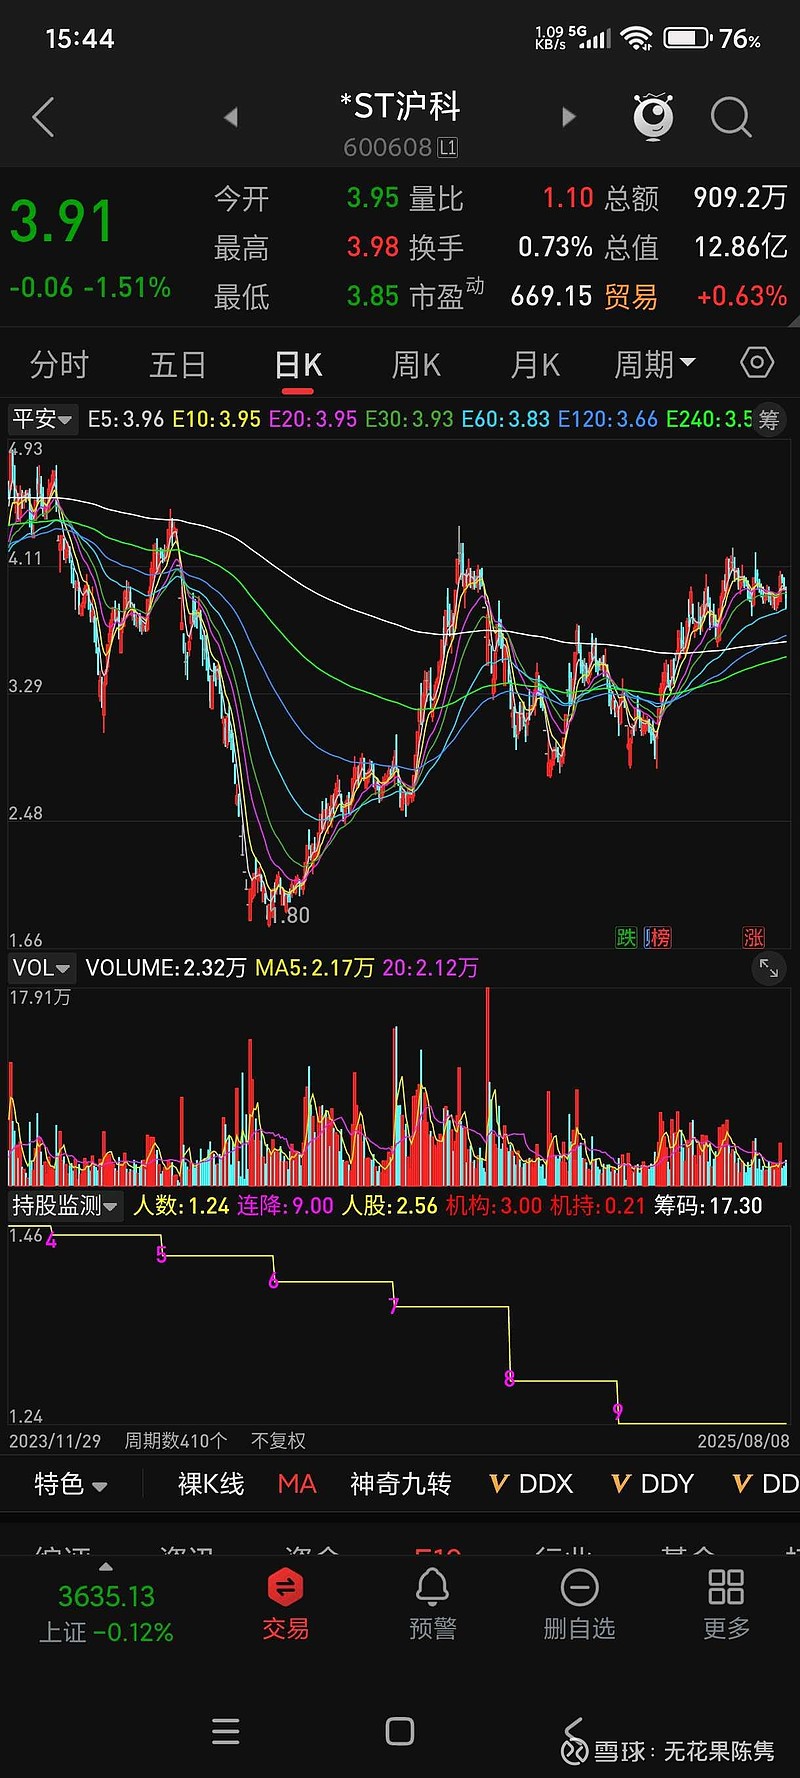This screenshot has width=800, height=1778.
Task: Tap the 1.80 low price label
Action: click(x=290, y=915)
